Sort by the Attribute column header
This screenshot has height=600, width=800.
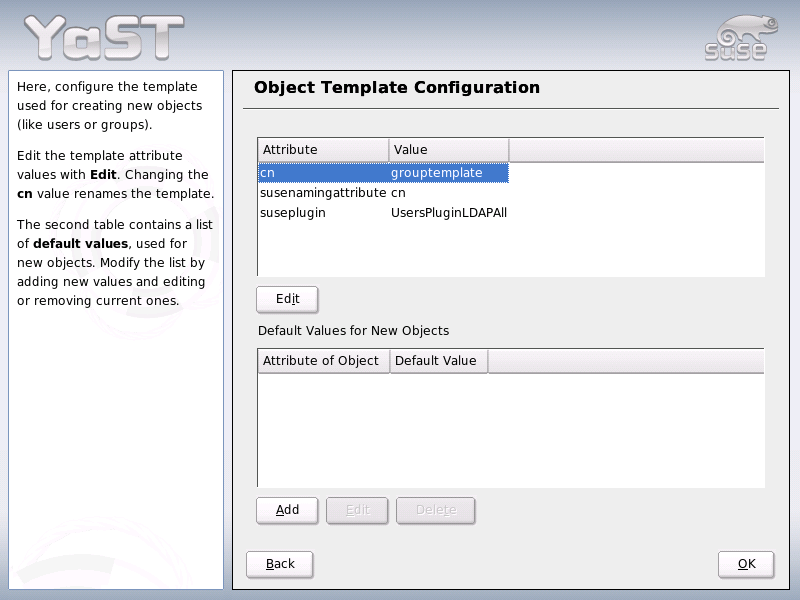click(x=323, y=150)
